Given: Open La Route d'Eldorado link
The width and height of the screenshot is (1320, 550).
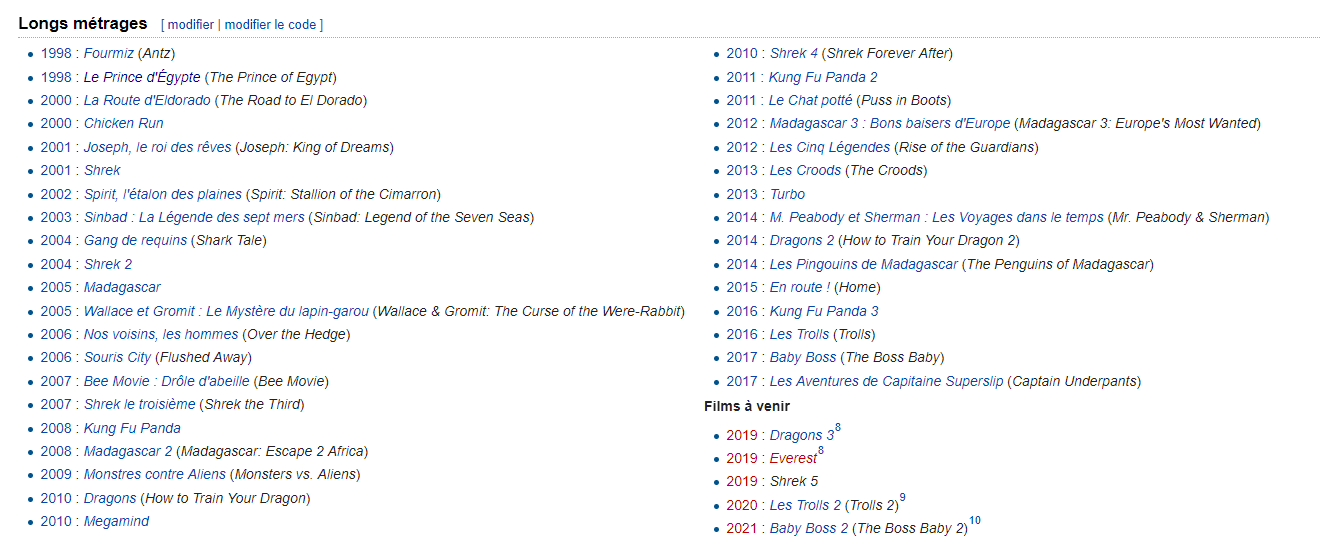Looking at the screenshot, I should [147, 100].
